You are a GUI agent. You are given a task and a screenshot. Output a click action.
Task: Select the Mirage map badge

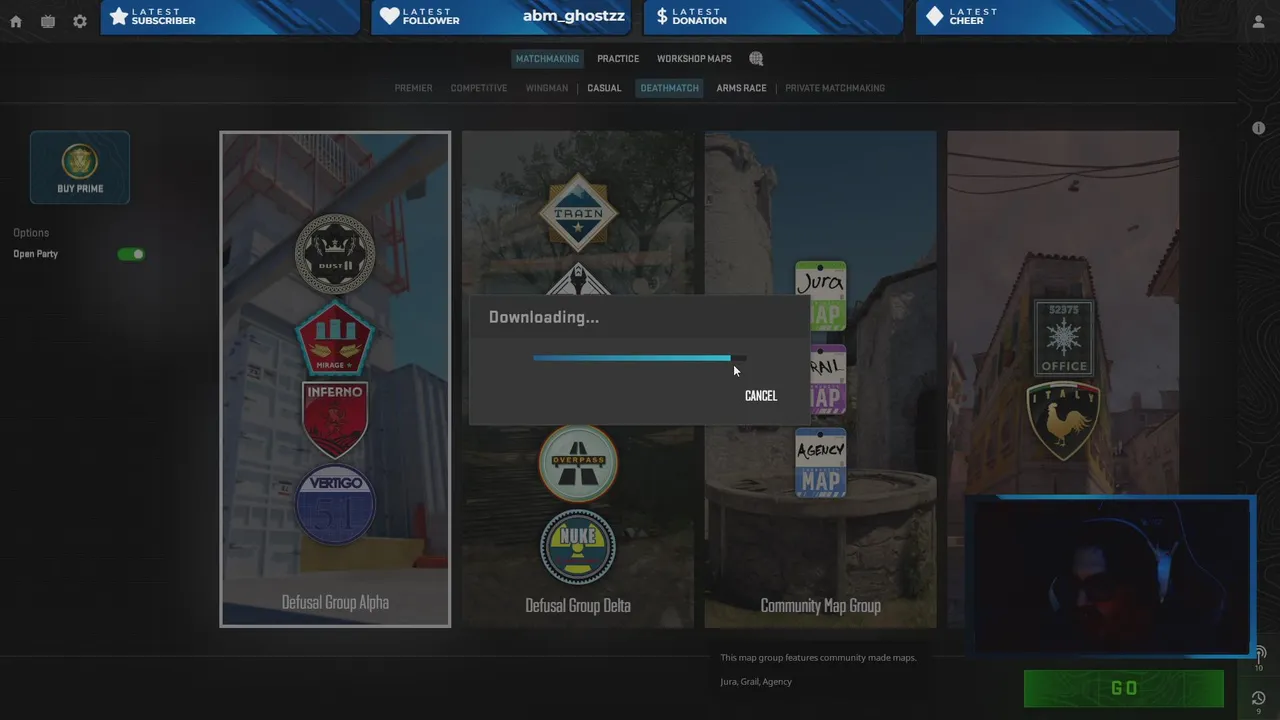[x=335, y=338]
